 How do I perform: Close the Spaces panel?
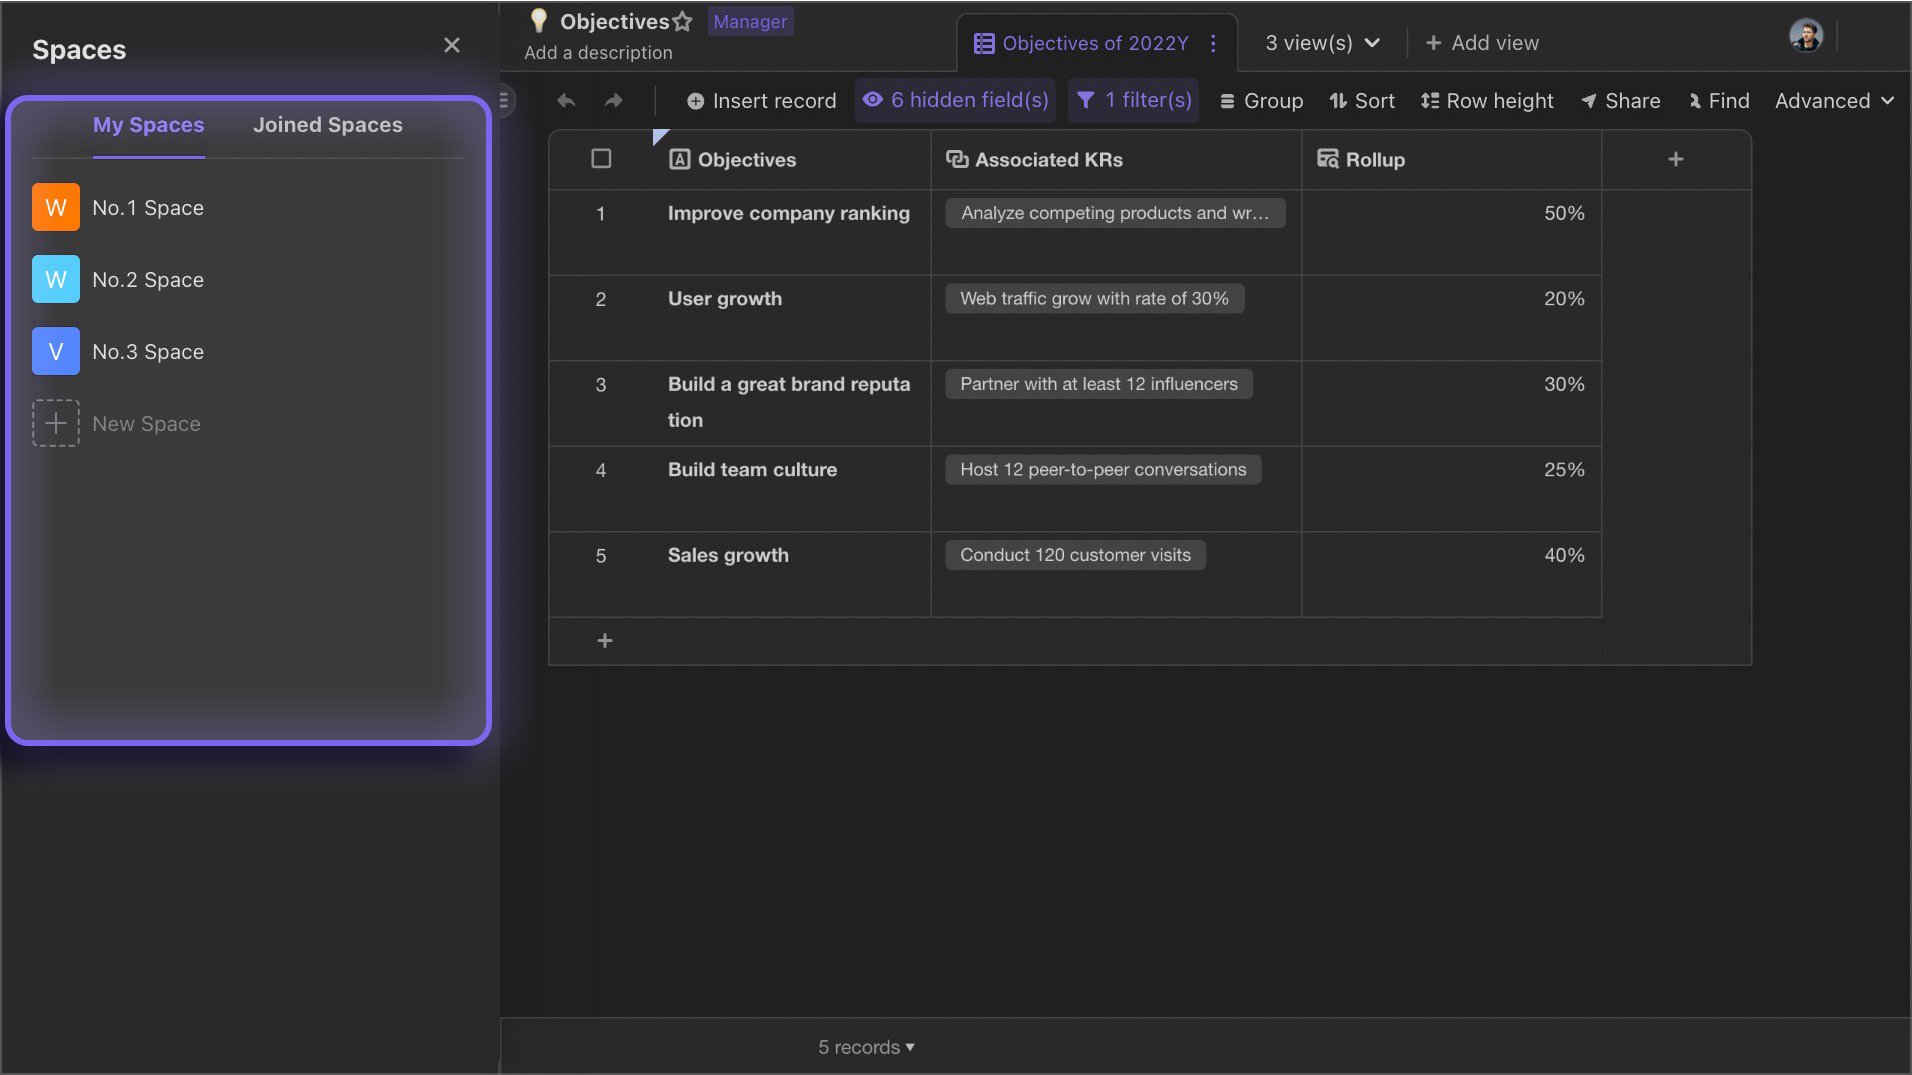pos(452,45)
